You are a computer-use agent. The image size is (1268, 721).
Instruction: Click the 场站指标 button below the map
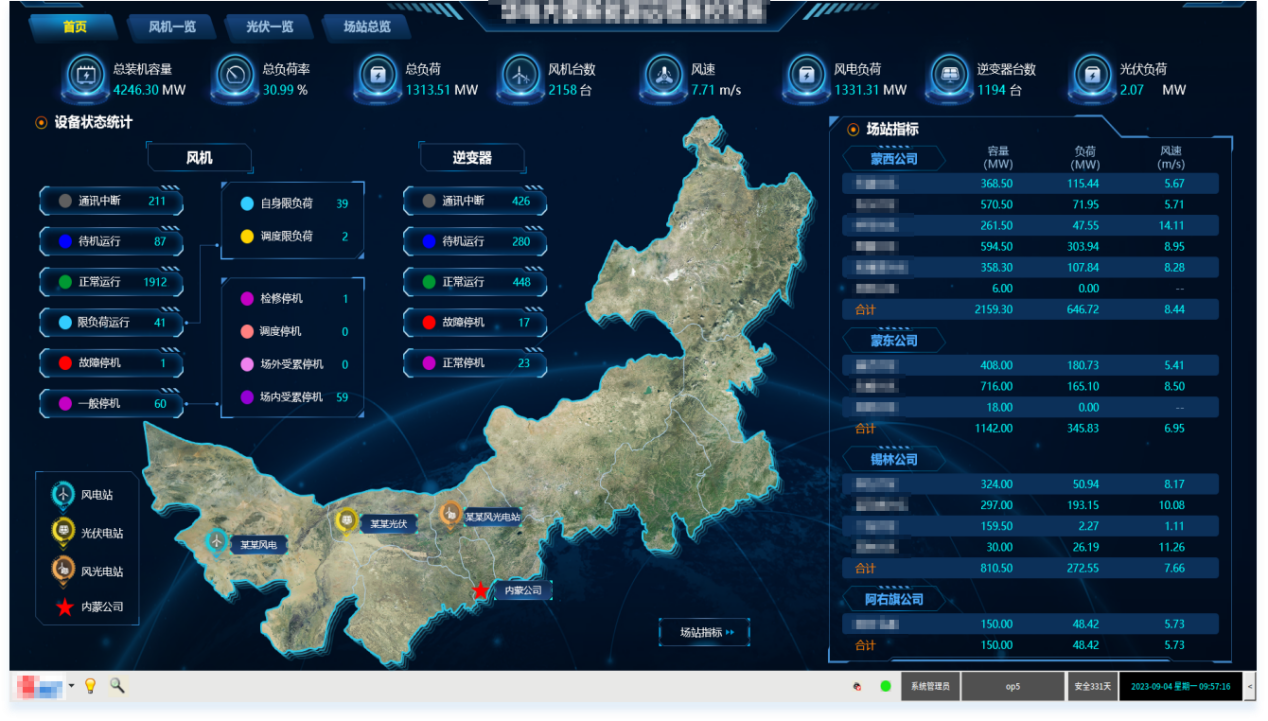705,632
